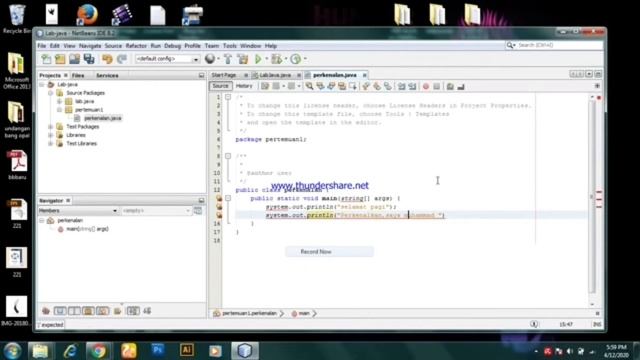Click the error glyph on line 15
Viewport: 640px width, 360px height.
pyautogui.click(x=219, y=215)
